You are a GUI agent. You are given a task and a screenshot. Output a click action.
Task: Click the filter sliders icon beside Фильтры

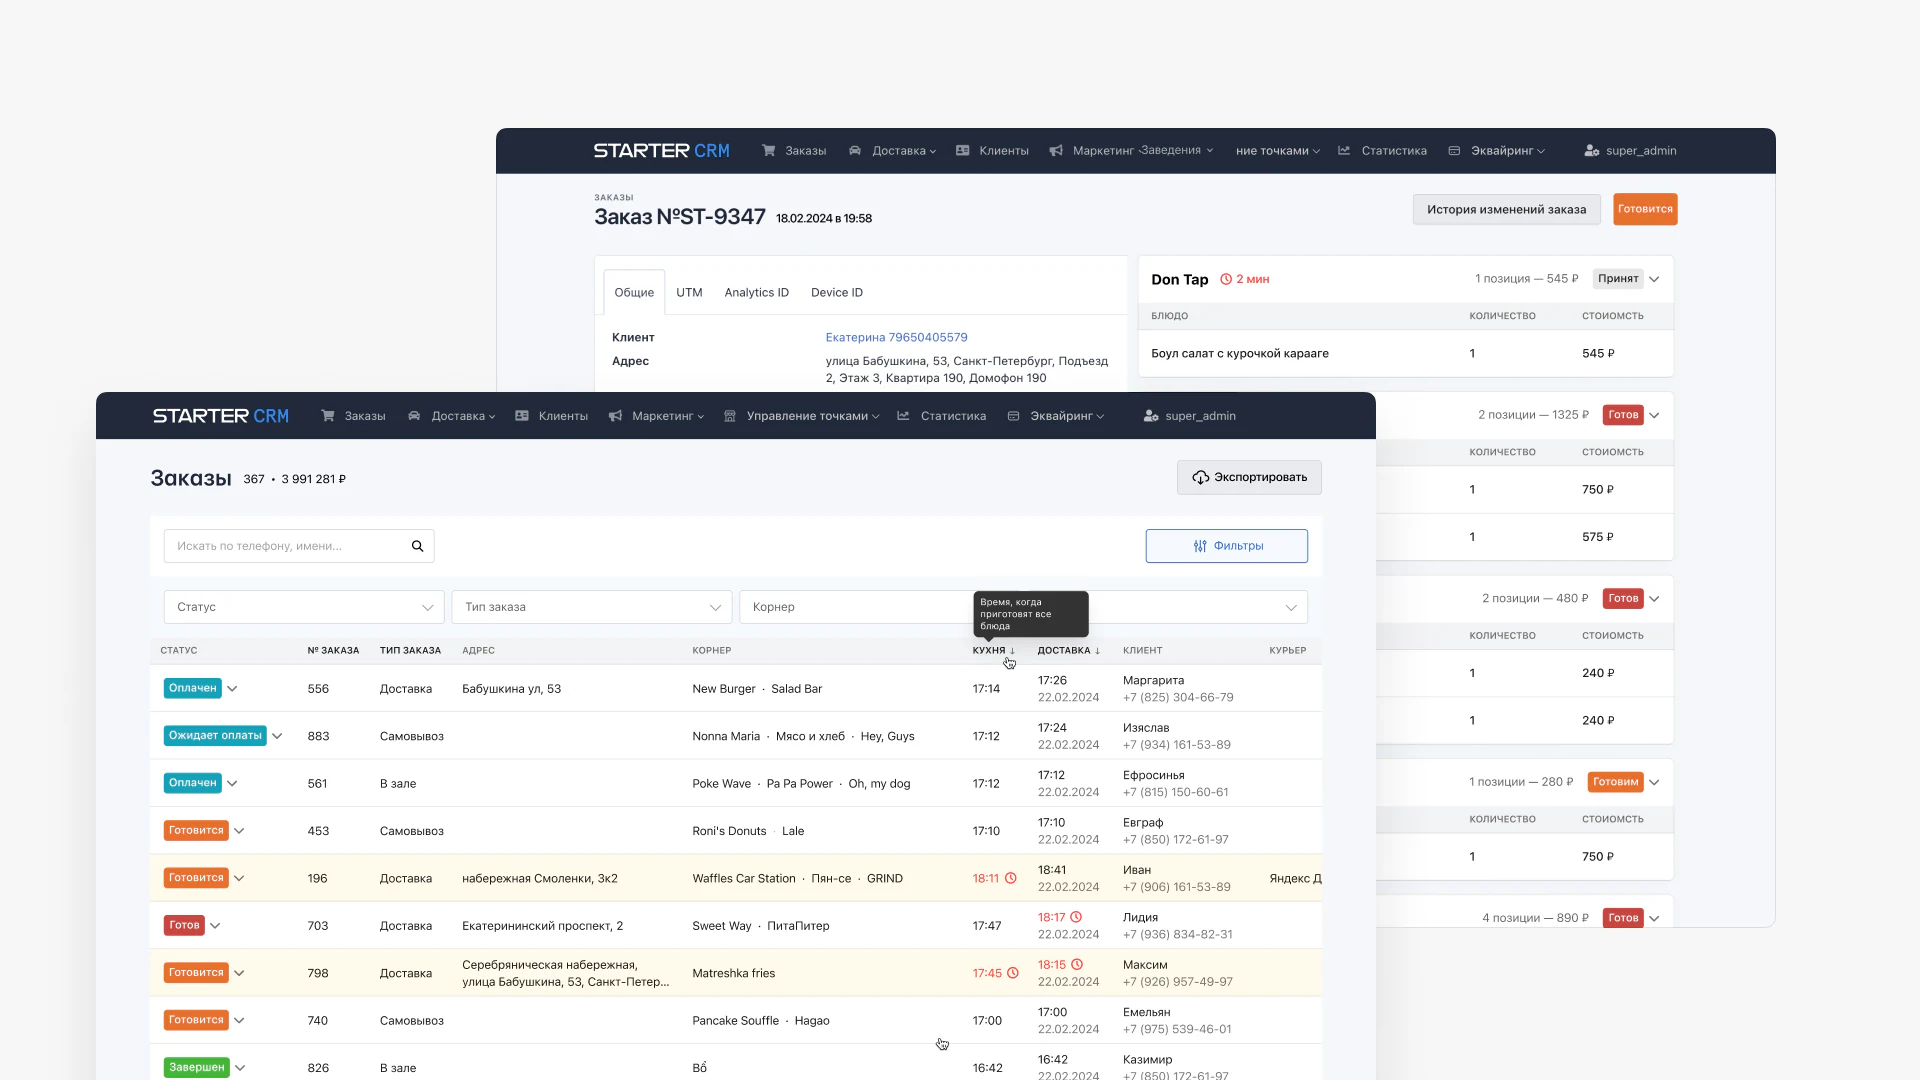pos(1200,546)
